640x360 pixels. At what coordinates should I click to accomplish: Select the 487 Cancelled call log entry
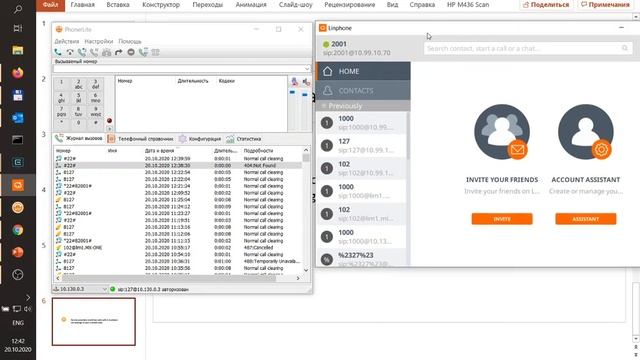pyautogui.click(x=178, y=247)
